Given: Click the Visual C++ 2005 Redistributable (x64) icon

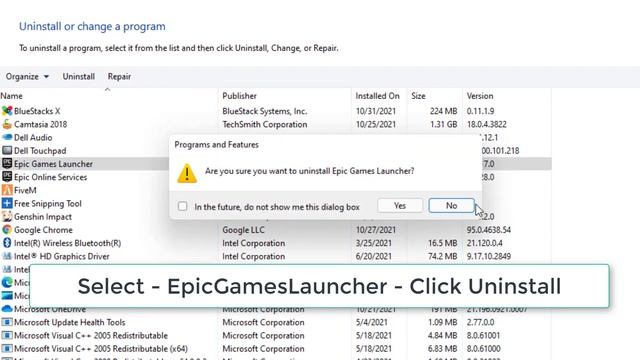Looking at the screenshot, I should (x=7, y=349).
